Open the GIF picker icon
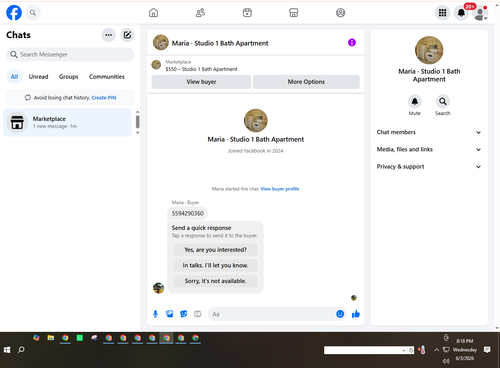 click(198, 314)
